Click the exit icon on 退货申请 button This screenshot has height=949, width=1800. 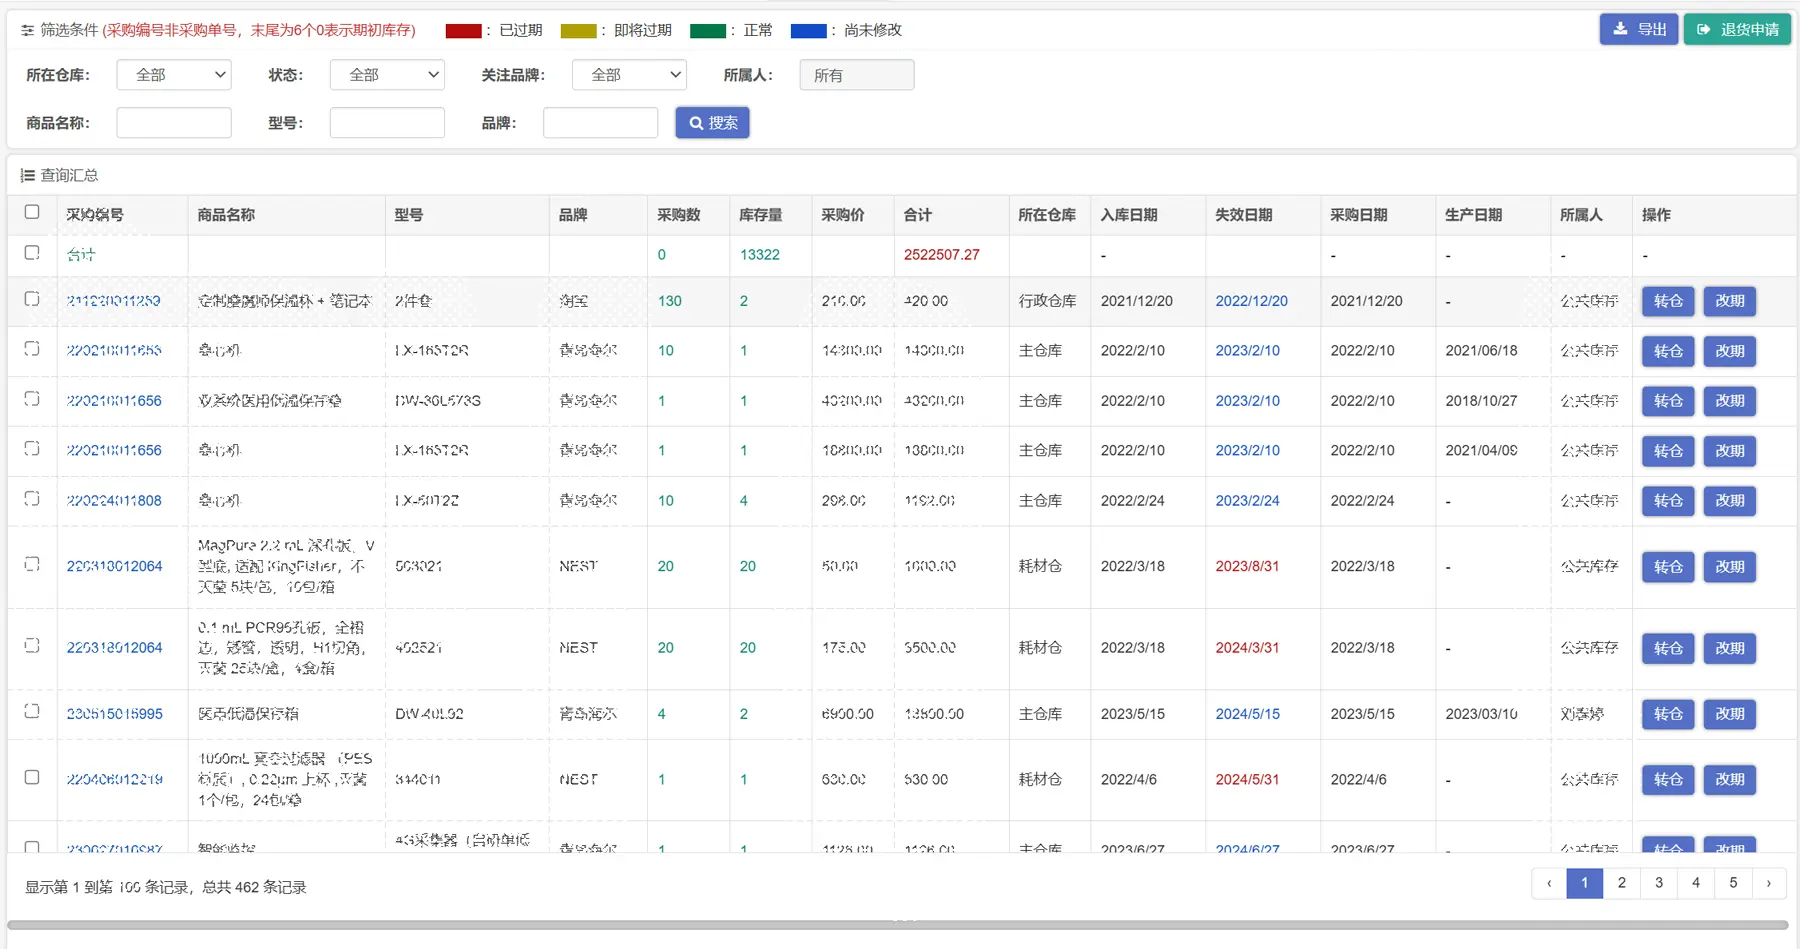tap(1704, 29)
